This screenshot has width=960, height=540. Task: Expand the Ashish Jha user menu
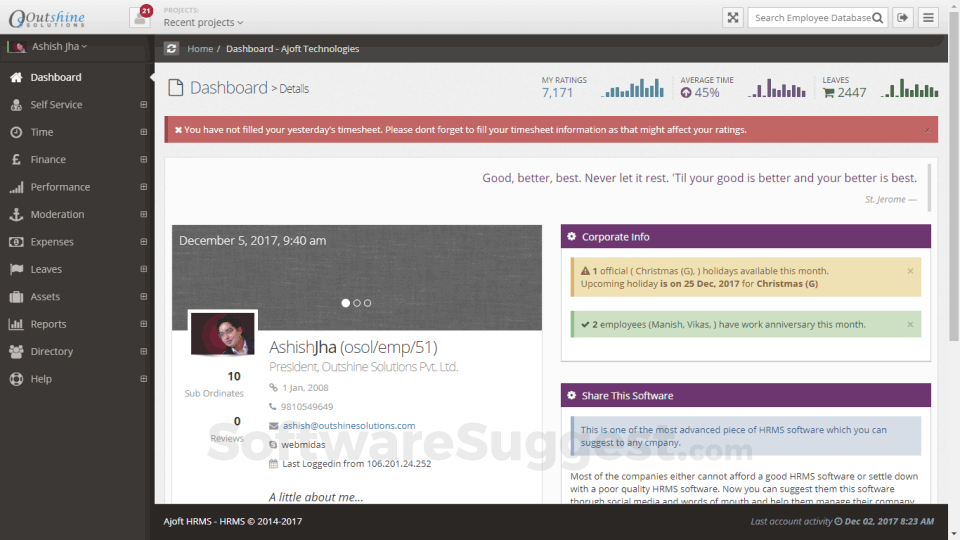pos(59,46)
